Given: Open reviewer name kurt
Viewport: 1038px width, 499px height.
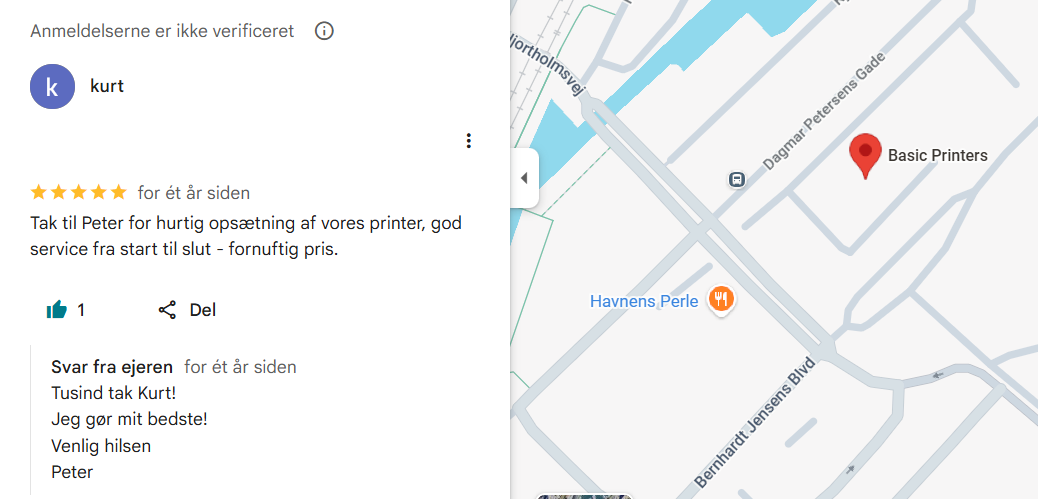Looking at the screenshot, I should (x=107, y=86).
